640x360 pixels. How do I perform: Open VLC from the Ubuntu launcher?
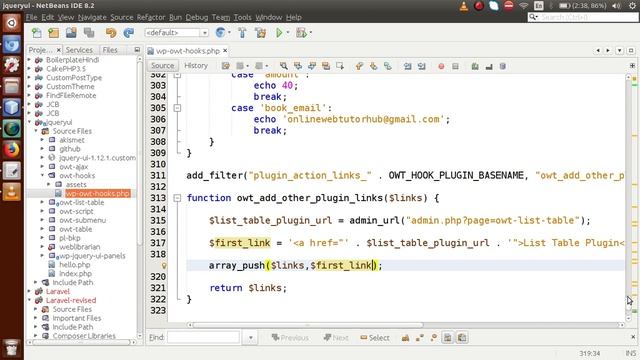12,191
